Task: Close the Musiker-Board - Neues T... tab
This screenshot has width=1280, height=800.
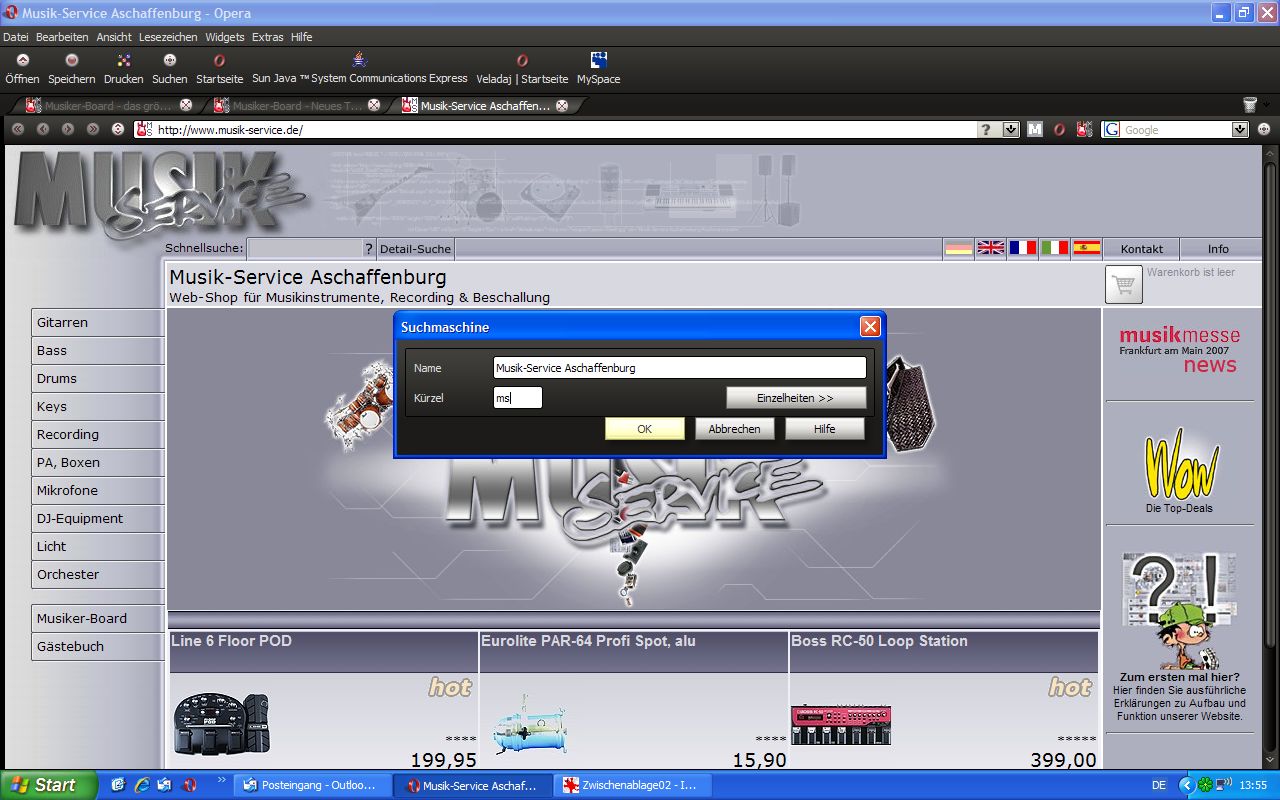Action: point(374,105)
